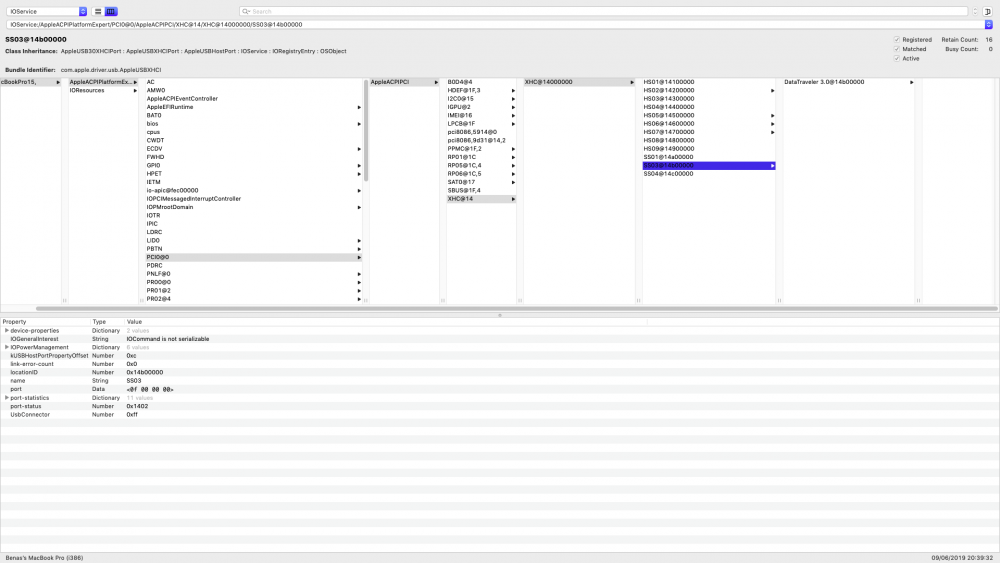The width and height of the screenshot is (1000, 563).
Task: Select the SBUS@1F,4 device entry
Action: 481,191
